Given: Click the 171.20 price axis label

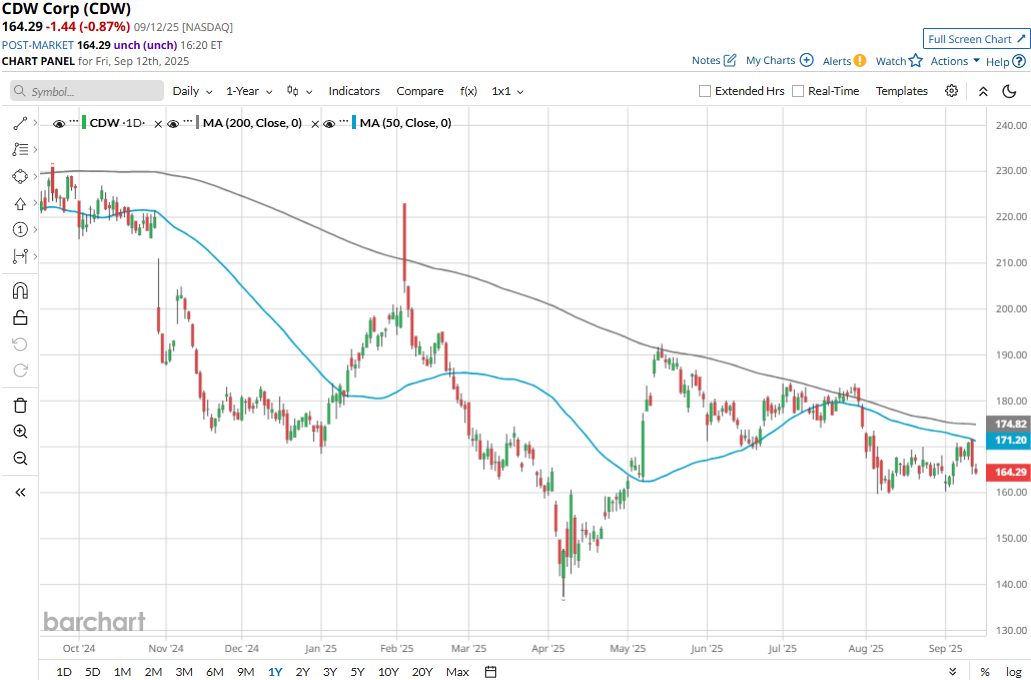Looking at the screenshot, I should 1009,440.
